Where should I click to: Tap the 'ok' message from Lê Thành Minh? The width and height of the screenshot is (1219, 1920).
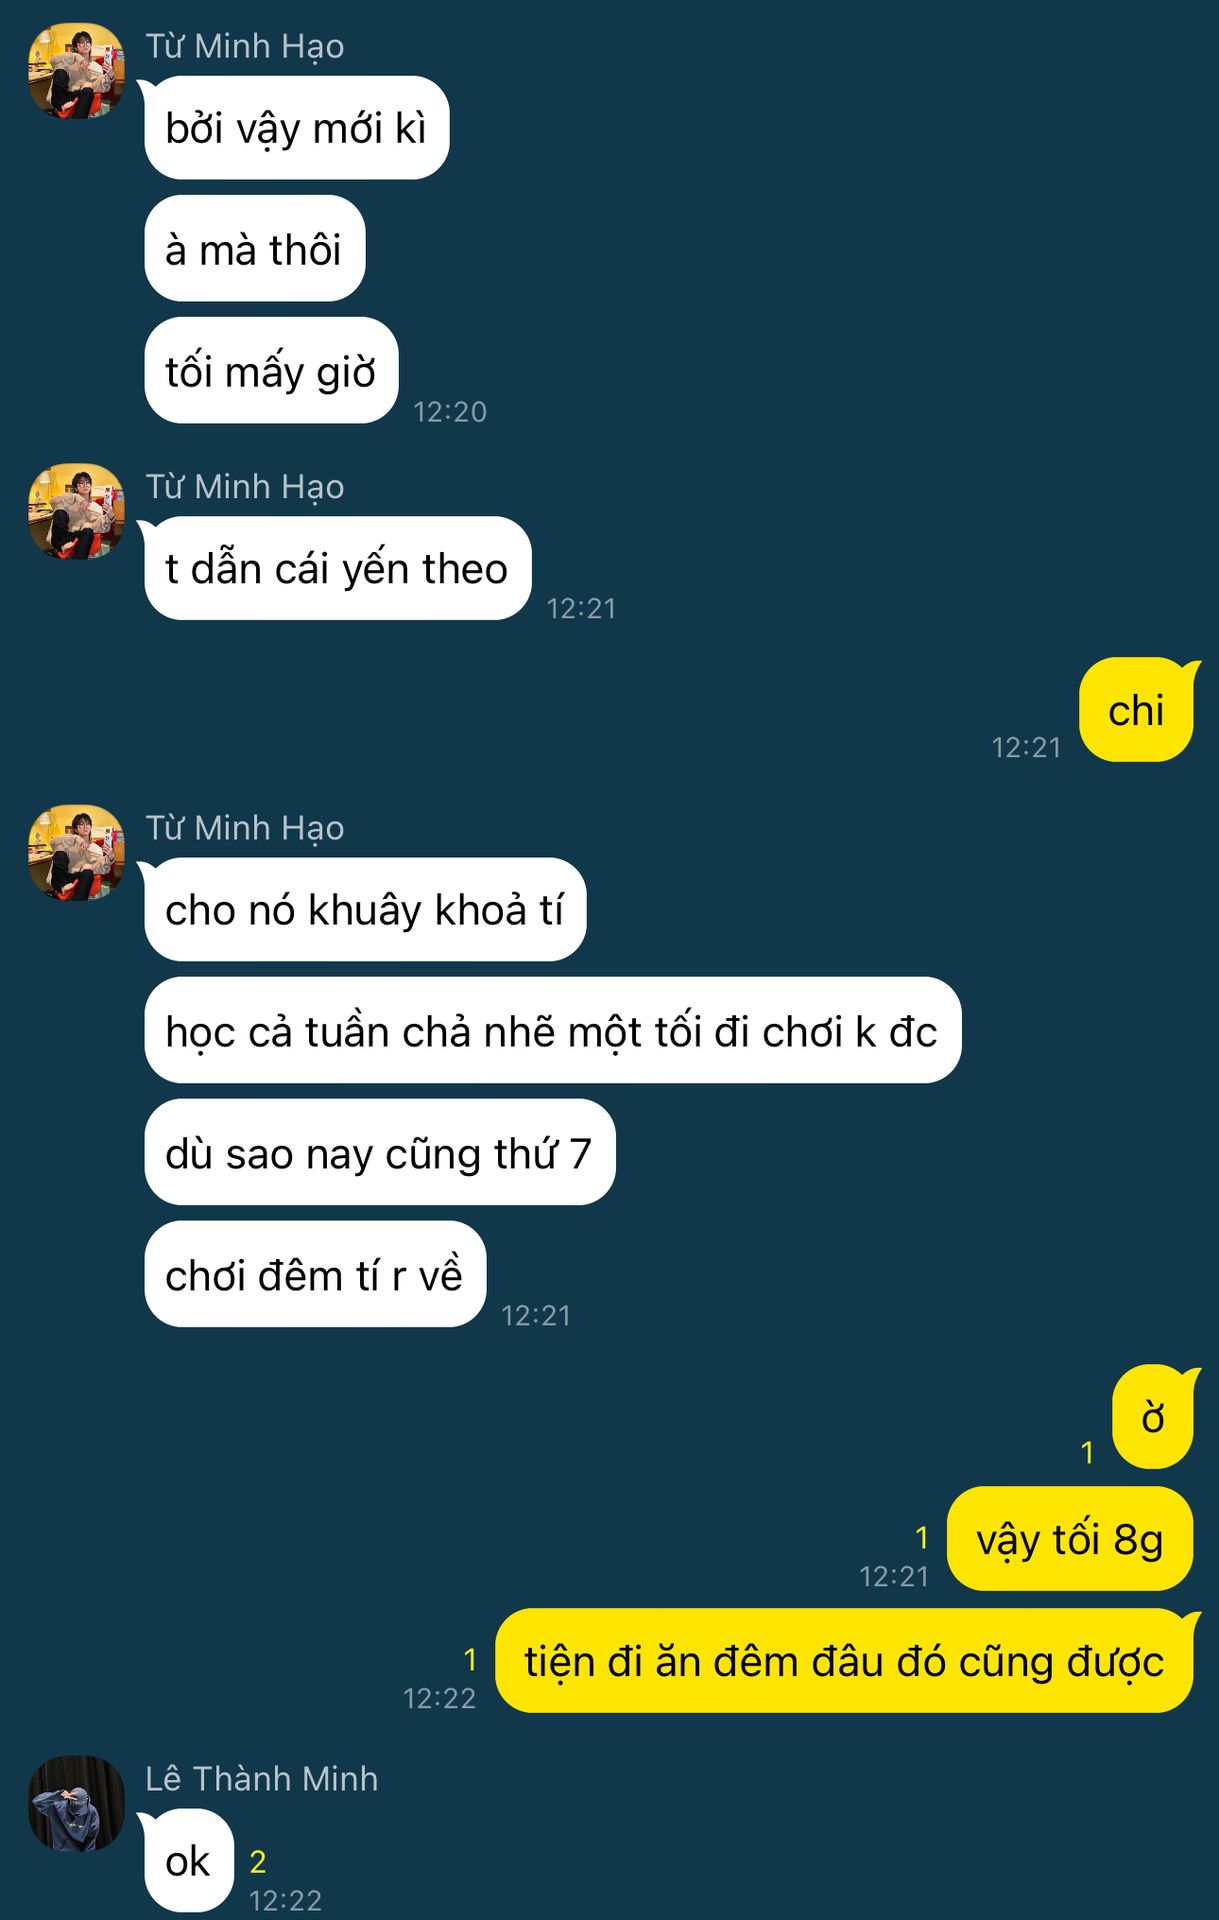[x=189, y=1861]
